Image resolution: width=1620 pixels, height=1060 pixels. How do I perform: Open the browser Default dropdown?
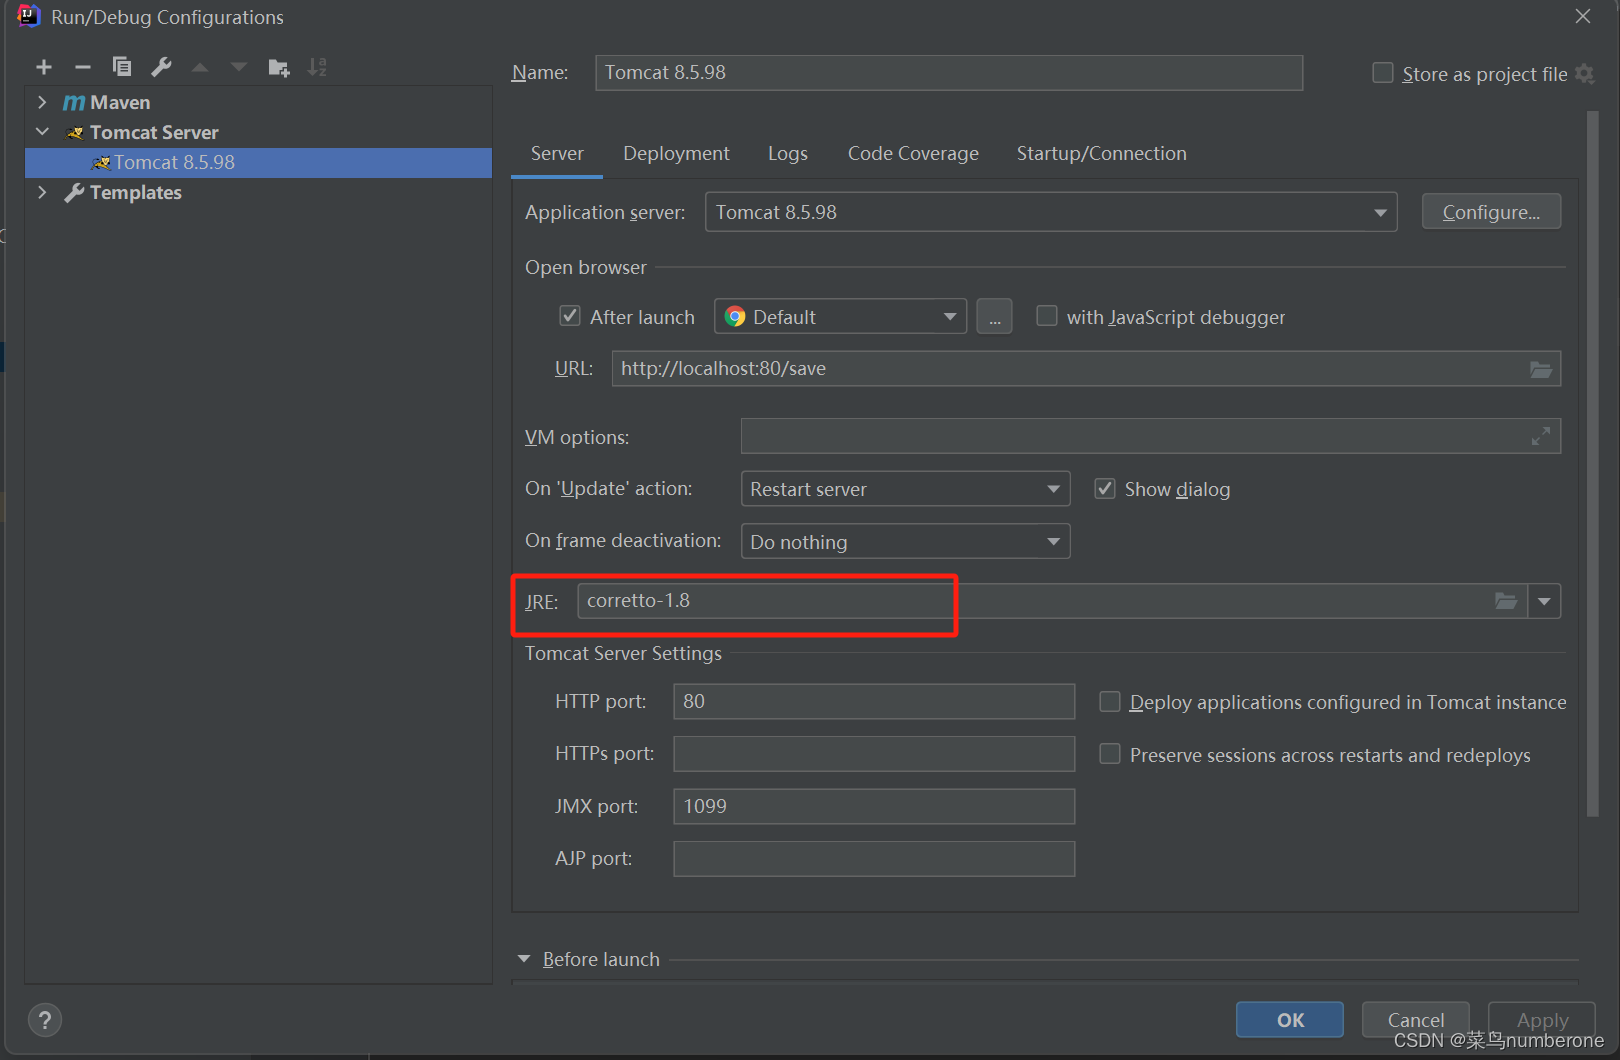tap(840, 317)
